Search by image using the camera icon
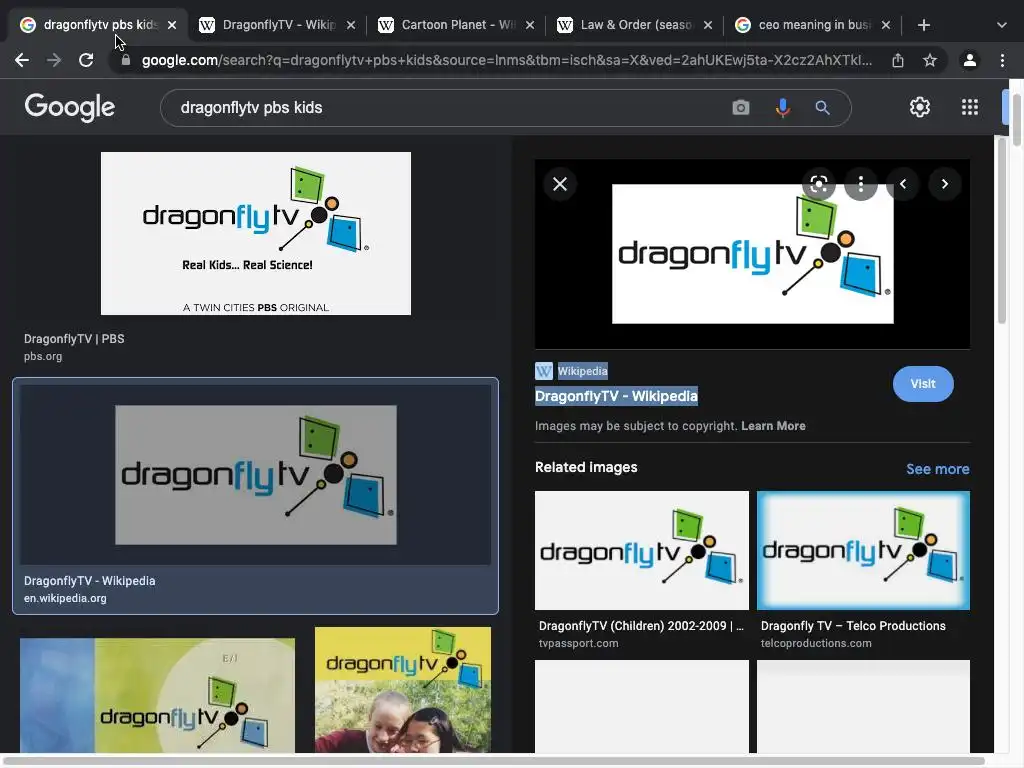Screen dimensions: 1024x768 (x=741, y=107)
